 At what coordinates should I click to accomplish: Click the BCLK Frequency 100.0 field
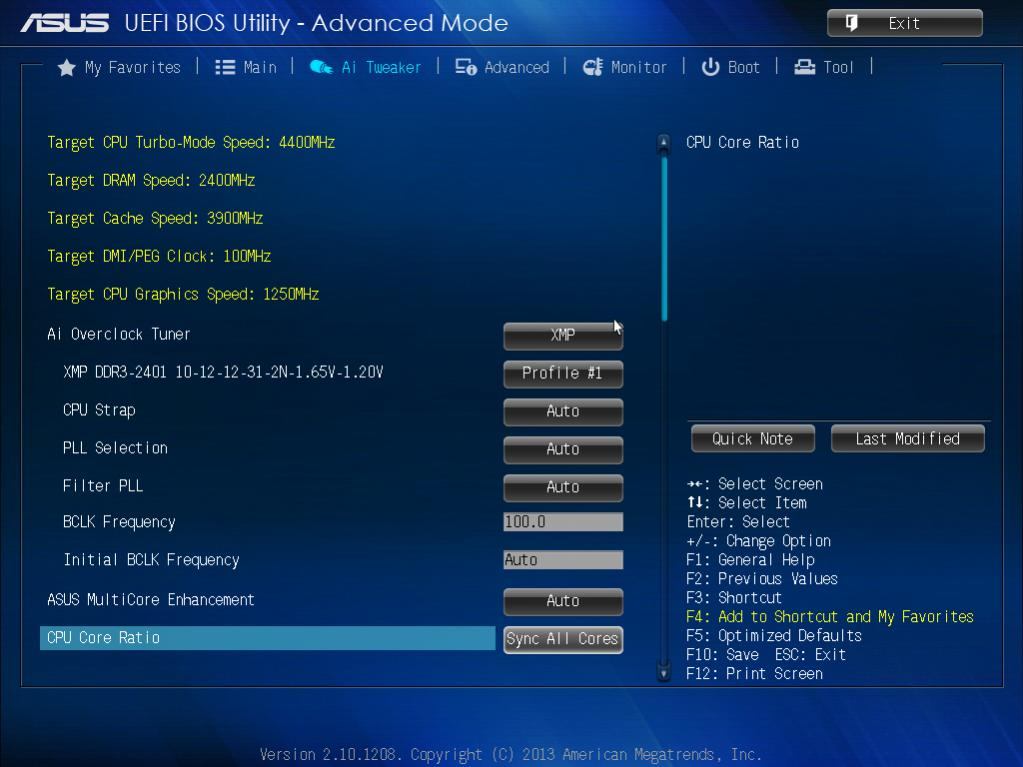tap(563, 522)
